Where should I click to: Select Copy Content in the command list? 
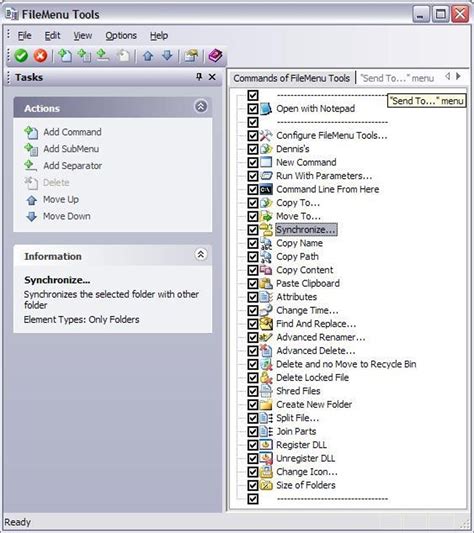[x=305, y=270]
